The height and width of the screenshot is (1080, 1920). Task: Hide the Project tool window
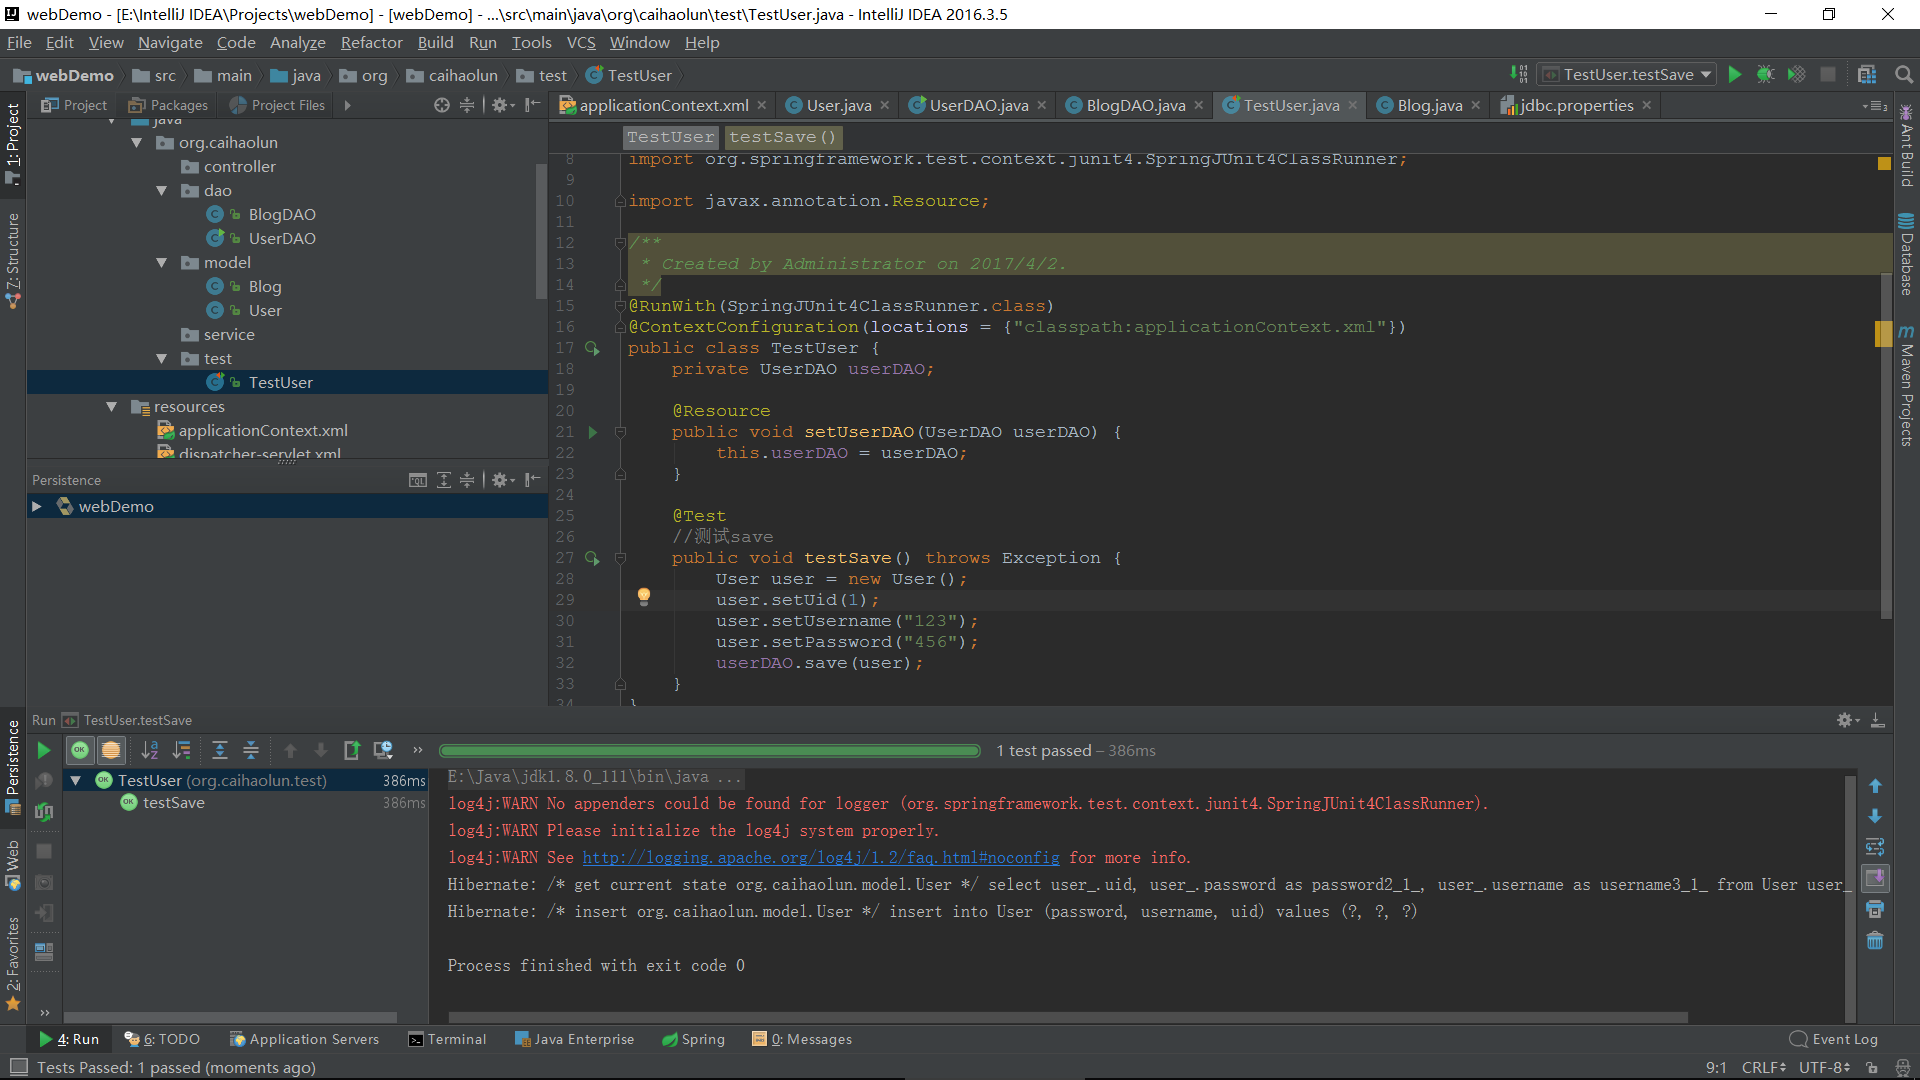click(x=533, y=105)
